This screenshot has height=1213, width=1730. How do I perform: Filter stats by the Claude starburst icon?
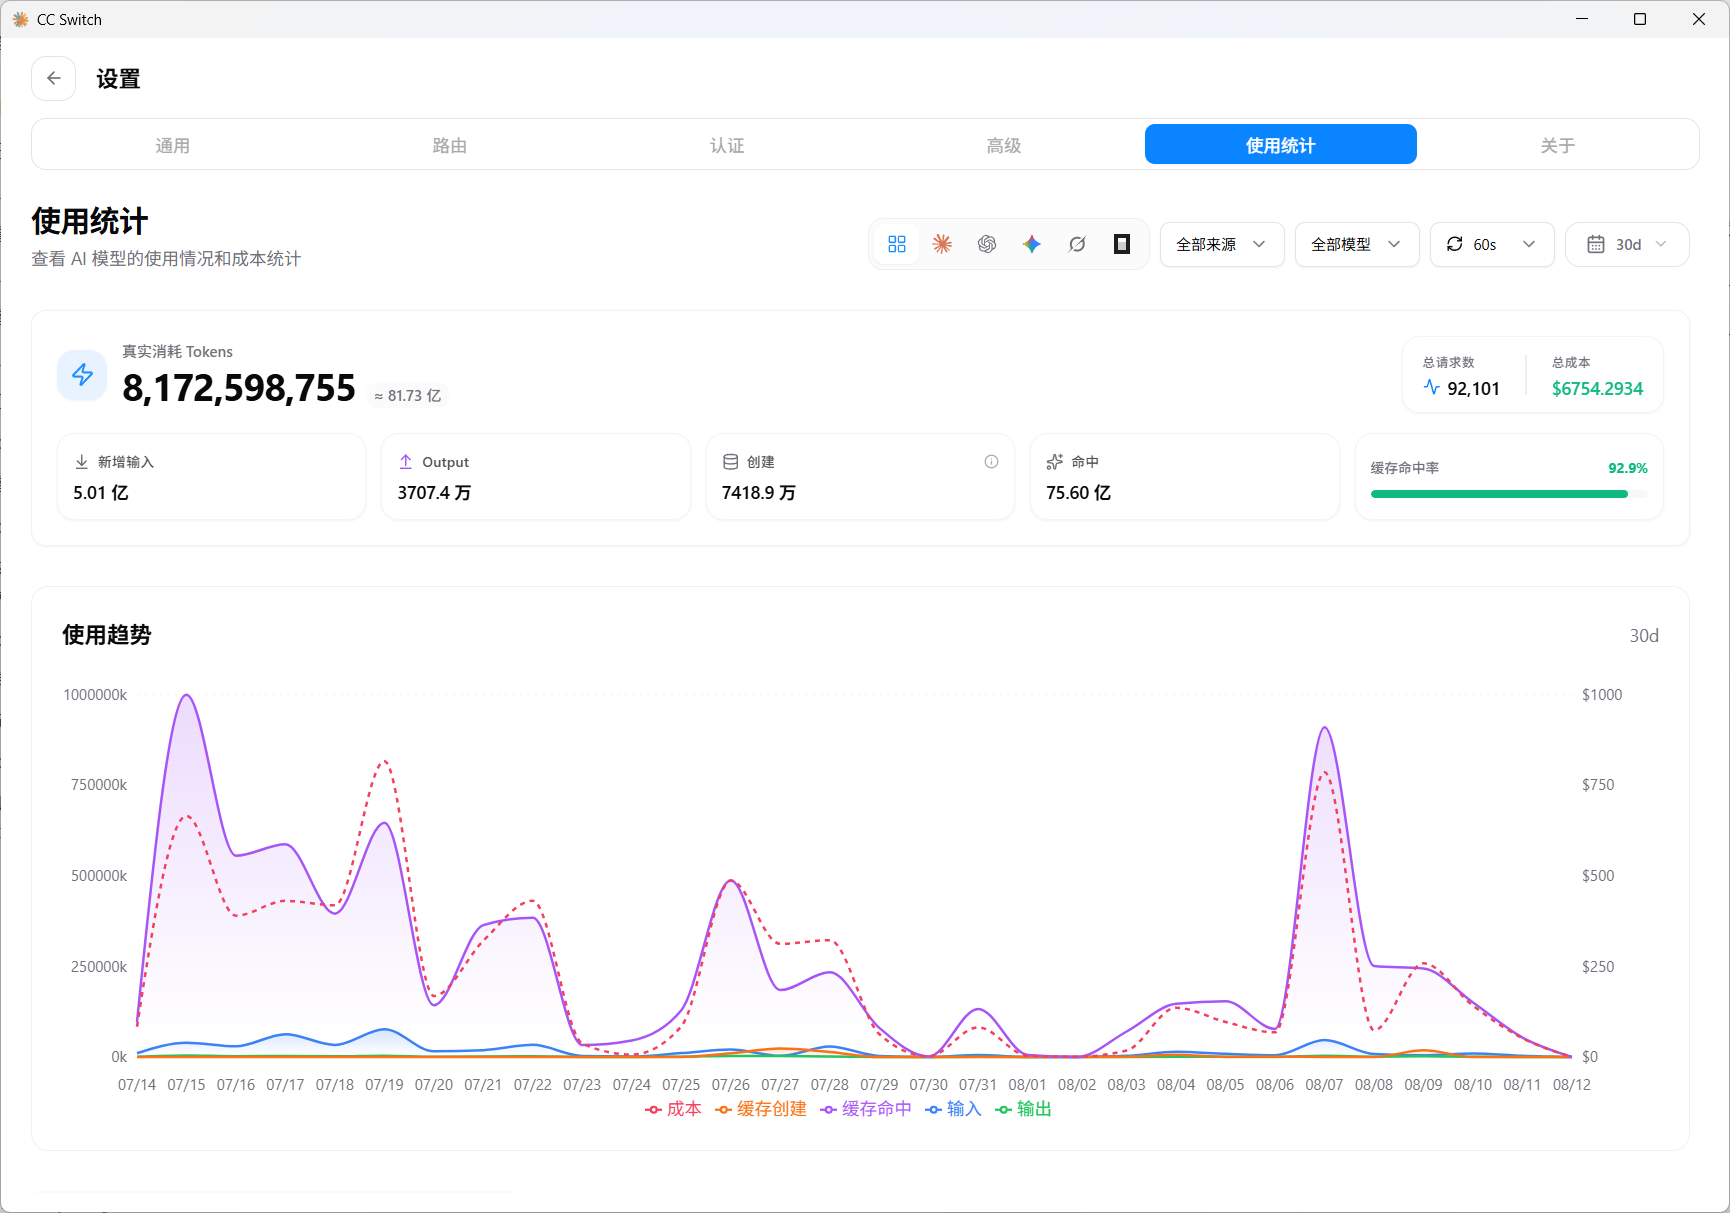pos(942,244)
